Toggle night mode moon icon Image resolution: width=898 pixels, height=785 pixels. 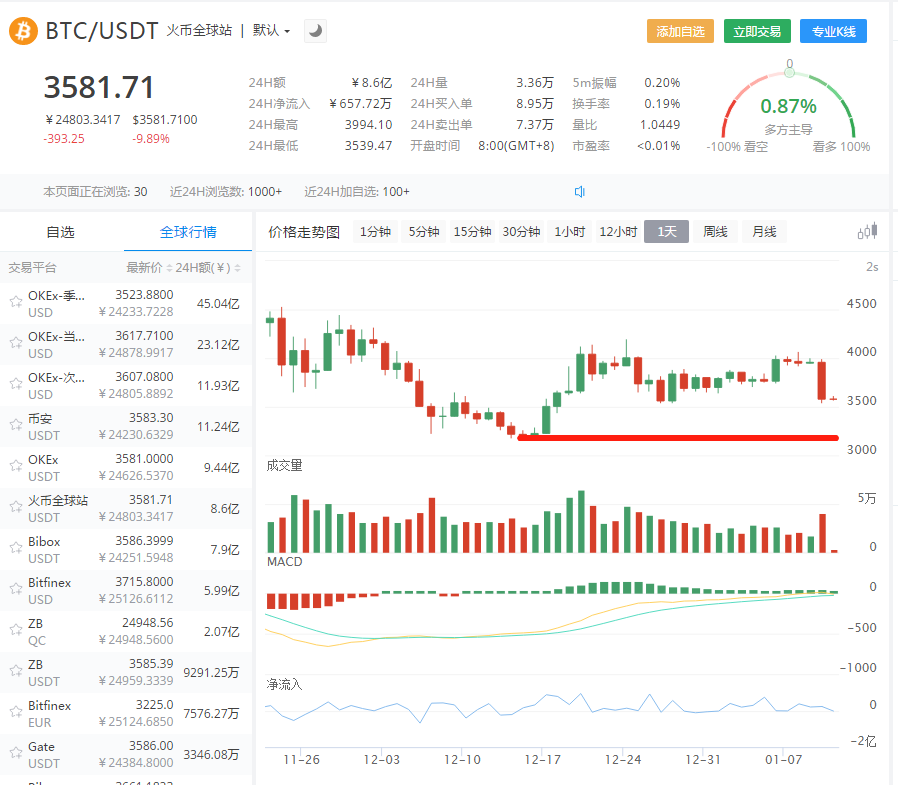click(315, 31)
